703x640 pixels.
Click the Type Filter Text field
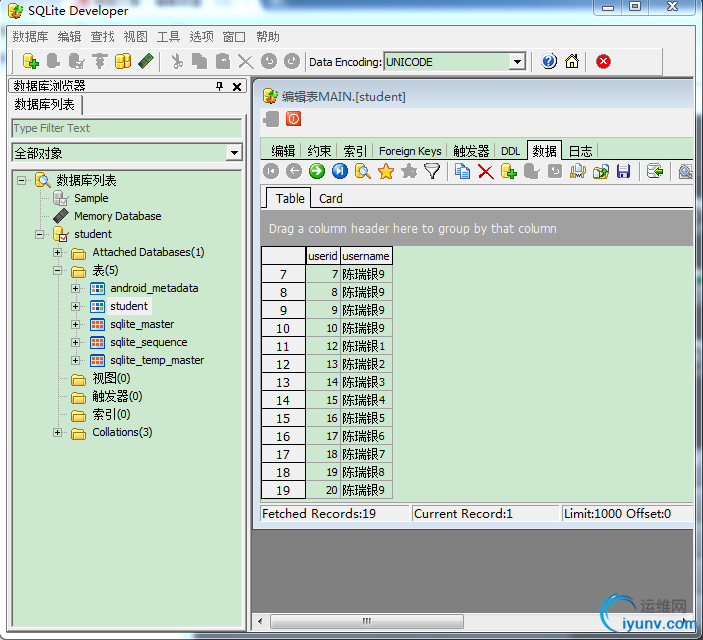click(x=126, y=128)
